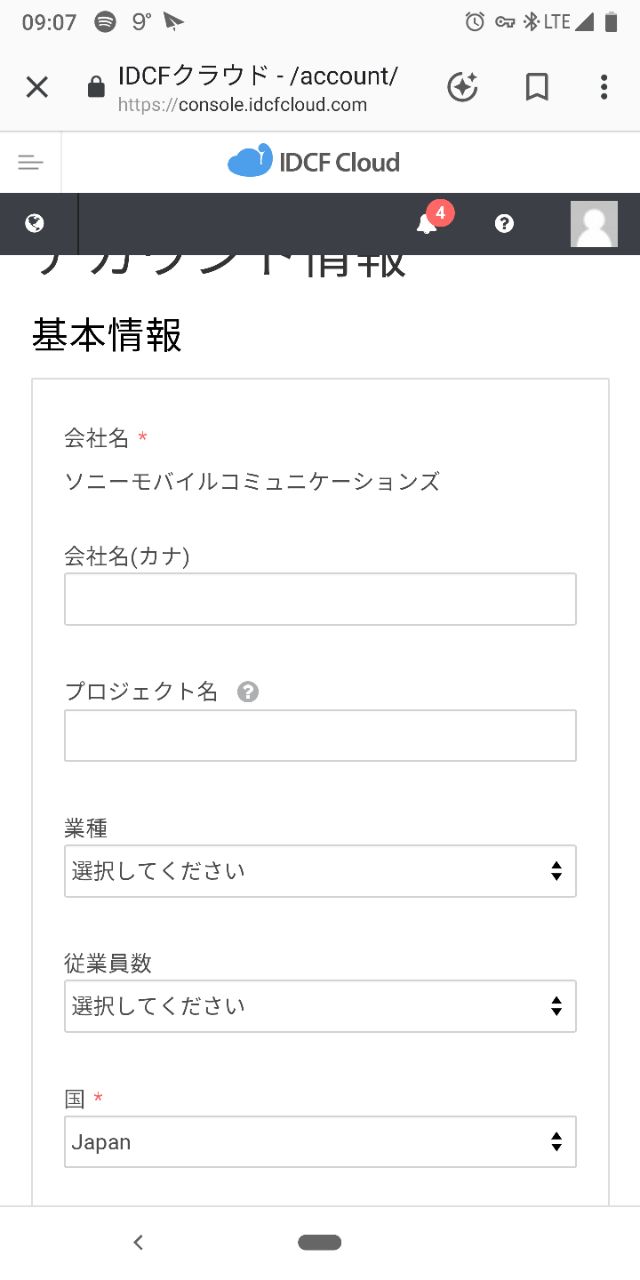Click the IDCF Cloud logo
Viewport: 640px width, 1280px height.
(x=313, y=161)
